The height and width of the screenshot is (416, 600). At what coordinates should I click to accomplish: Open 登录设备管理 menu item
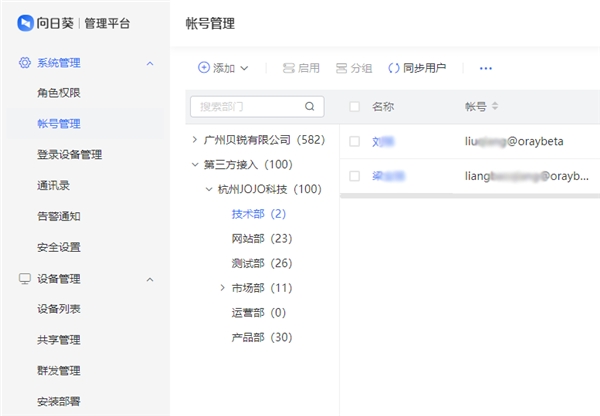coord(69,155)
